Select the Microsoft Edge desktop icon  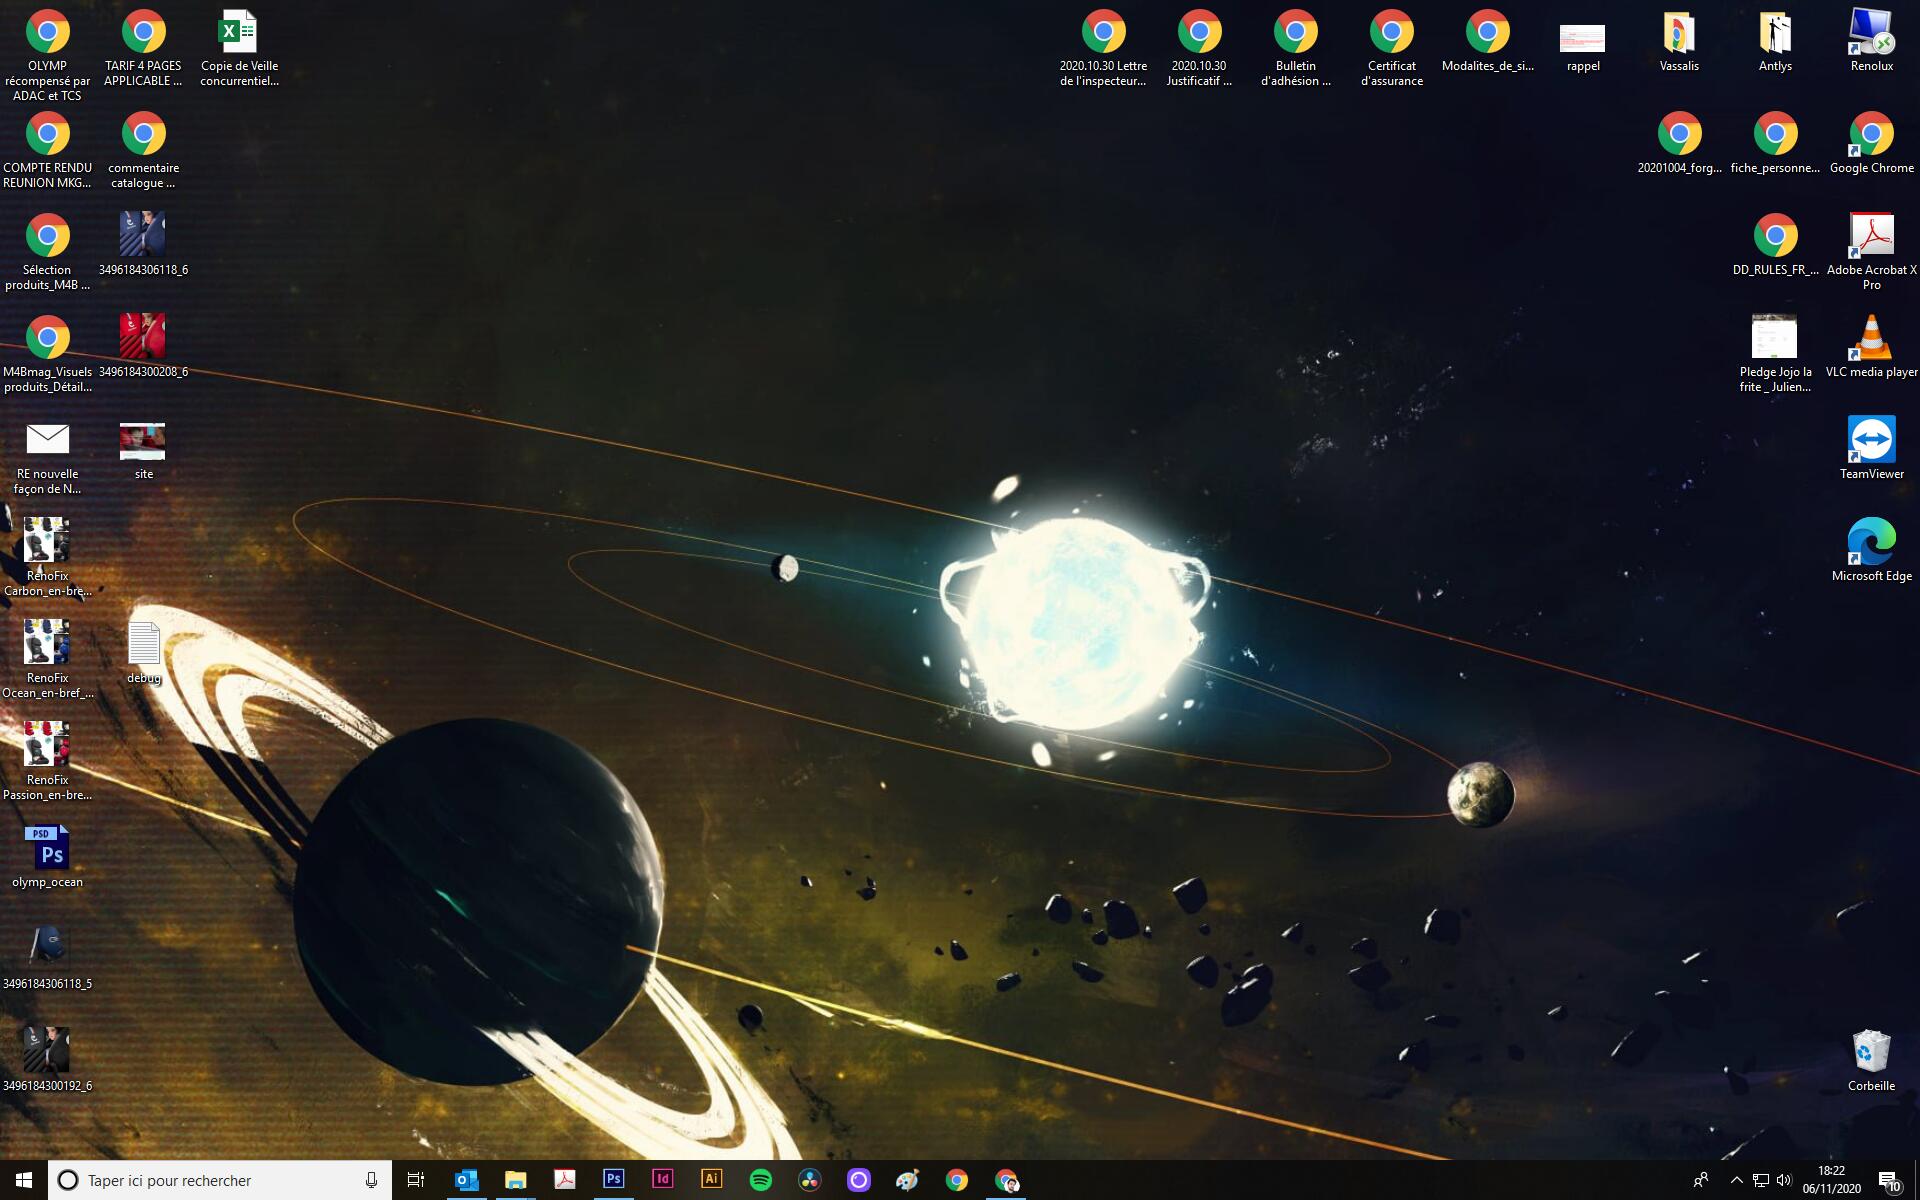pyautogui.click(x=1871, y=542)
